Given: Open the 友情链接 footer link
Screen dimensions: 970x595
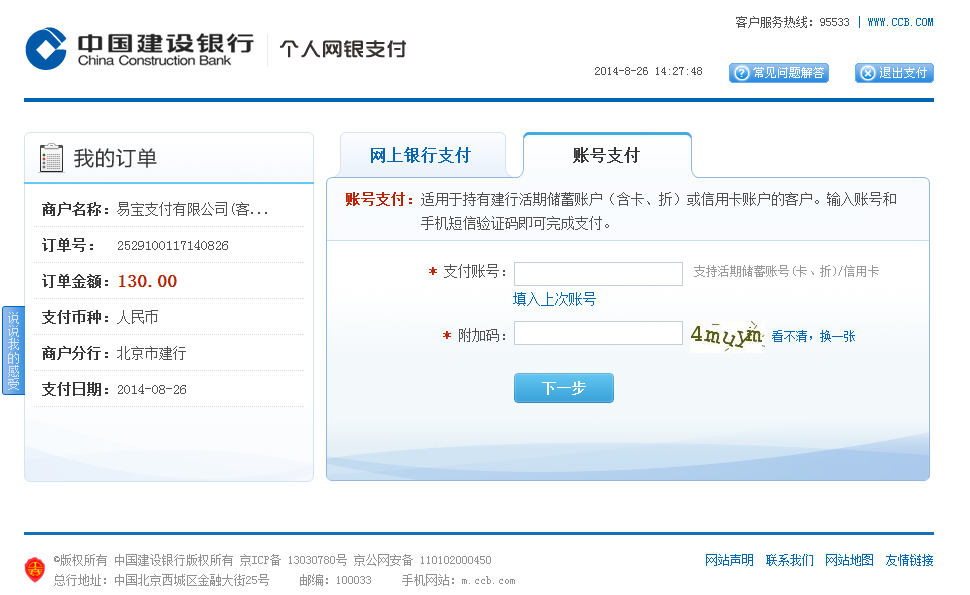Looking at the screenshot, I should tap(909, 560).
